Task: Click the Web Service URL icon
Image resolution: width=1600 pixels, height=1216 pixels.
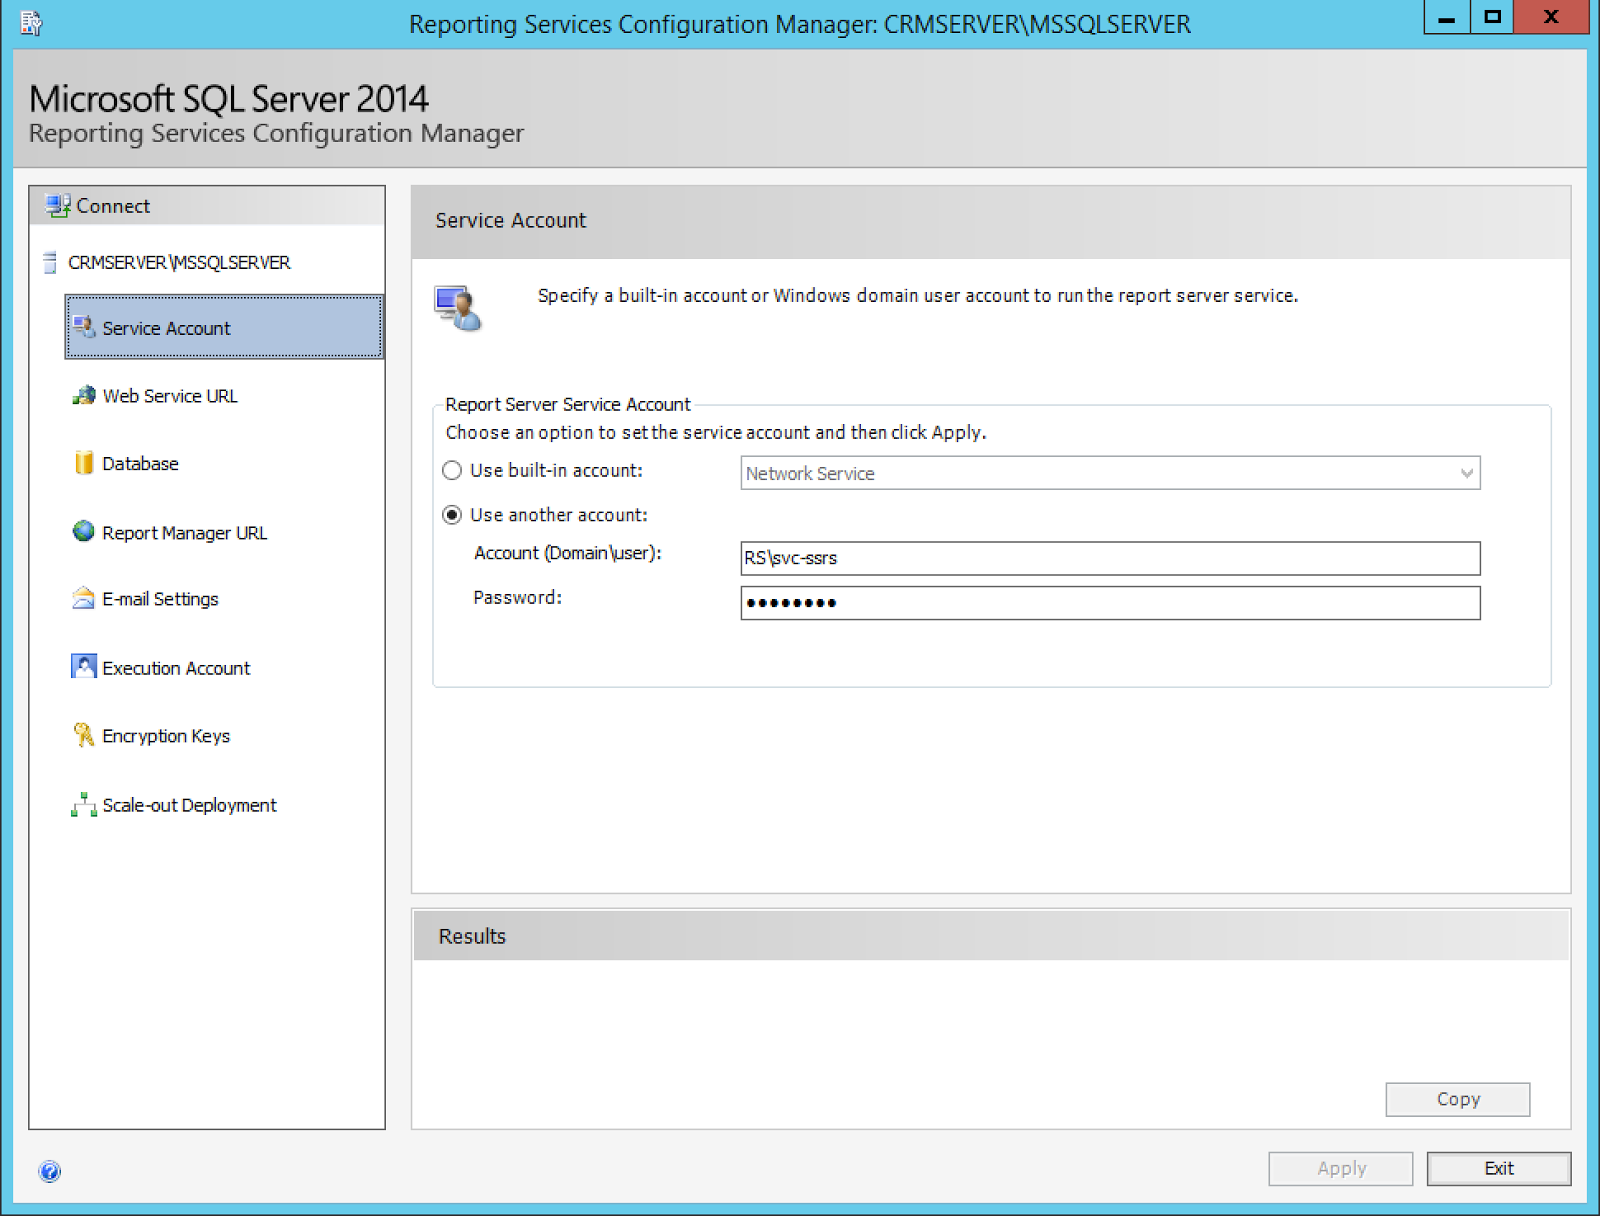Action: [84, 396]
